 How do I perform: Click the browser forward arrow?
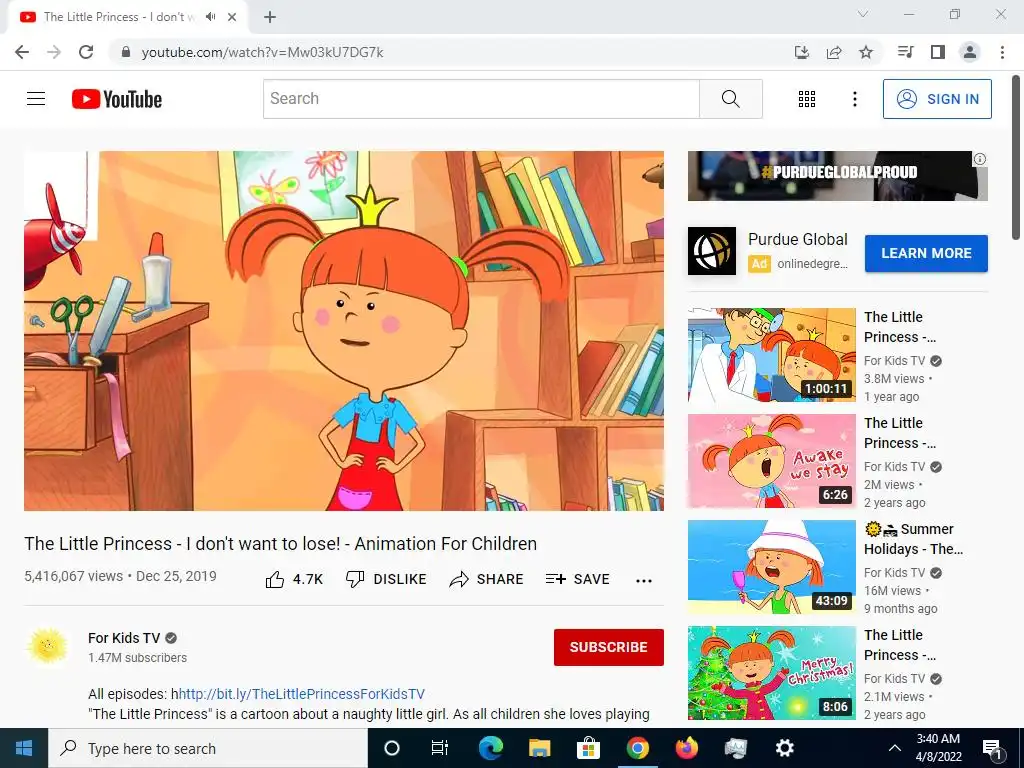[x=54, y=52]
